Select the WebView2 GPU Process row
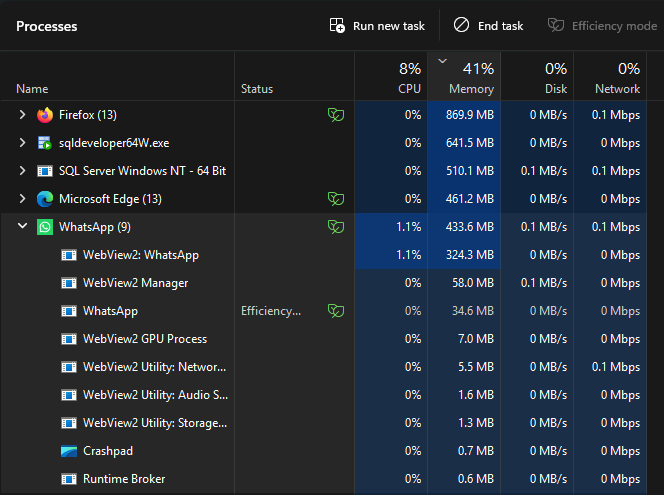664x495 pixels. 324,339
